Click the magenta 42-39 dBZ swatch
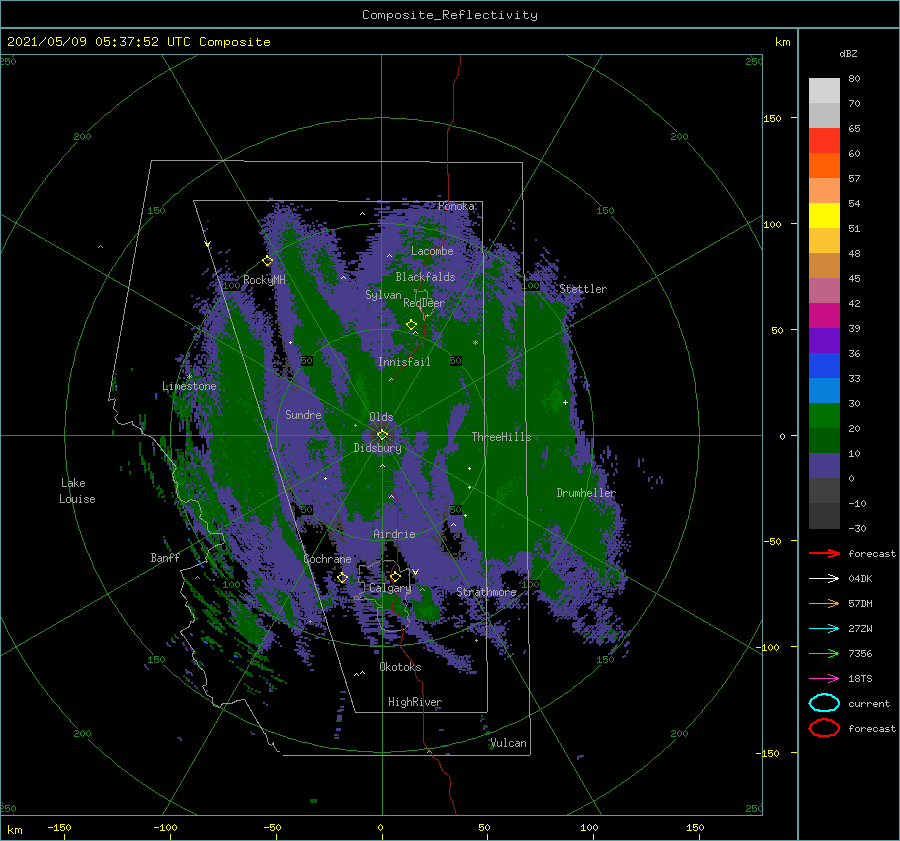Viewport: 900px width, 841px height. [x=824, y=316]
